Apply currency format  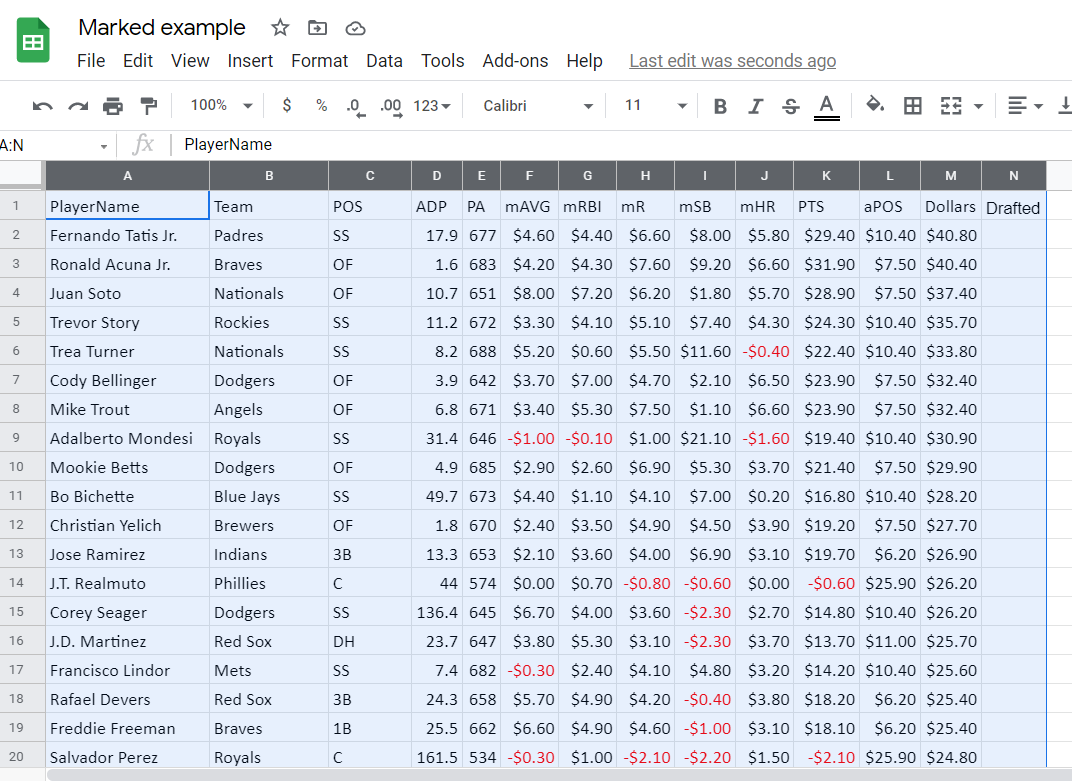286,105
